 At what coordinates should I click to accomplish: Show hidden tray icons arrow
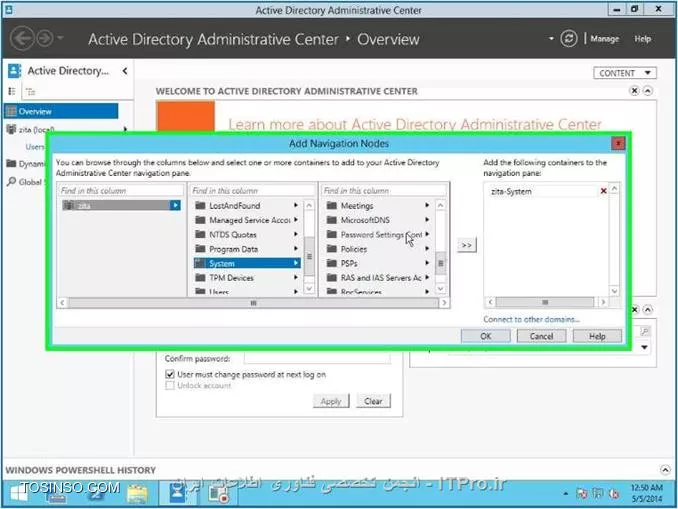[566, 493]
